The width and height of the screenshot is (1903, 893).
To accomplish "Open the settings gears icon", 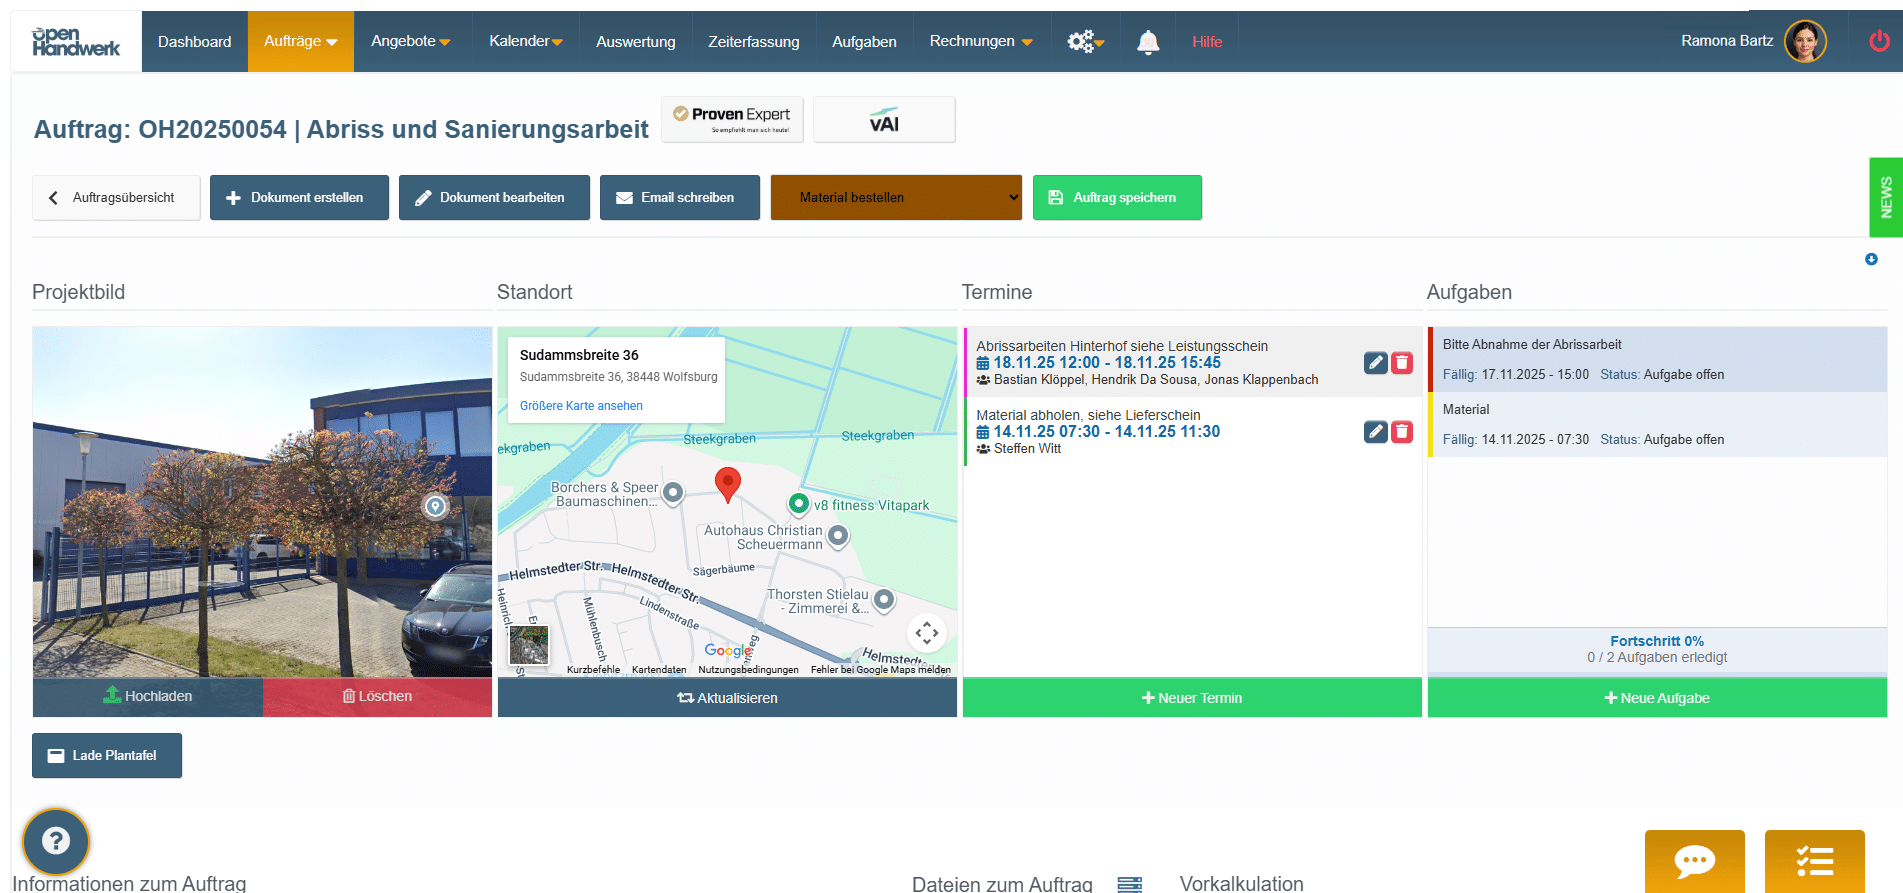I will pyautogui.click(x=1084, y=42).
